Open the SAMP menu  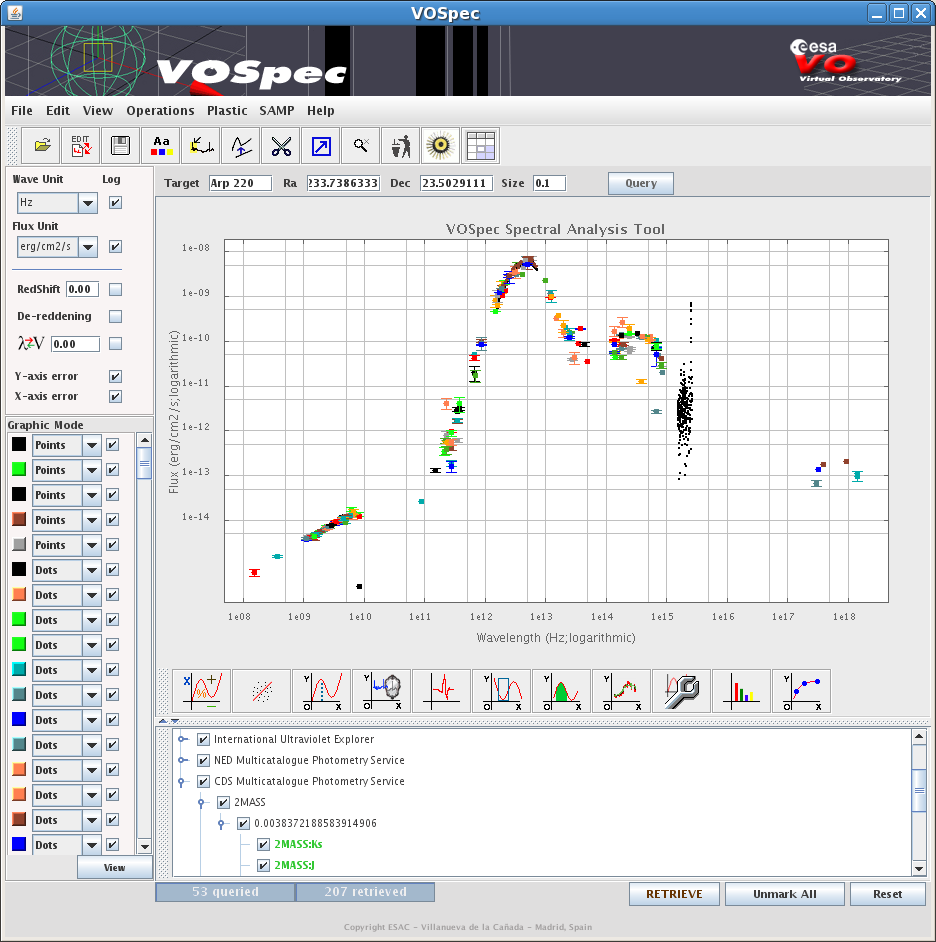click(277, 111)
